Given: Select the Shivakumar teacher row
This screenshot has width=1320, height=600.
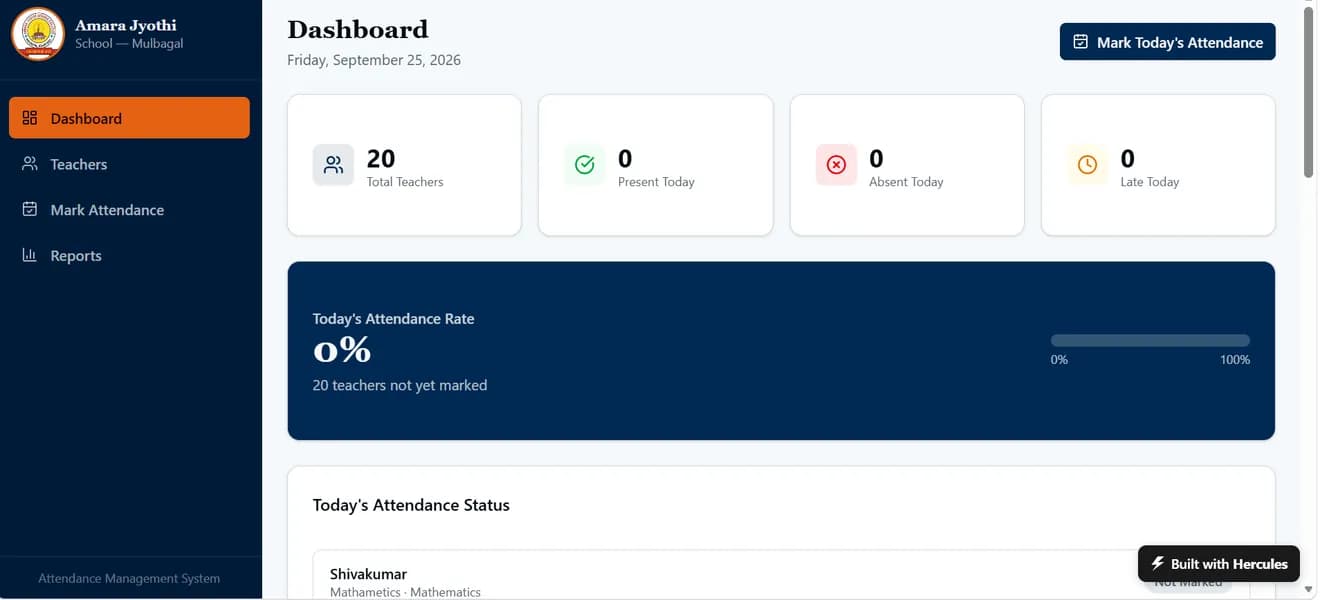Looking at the screenshot, I should coord(781,576).
